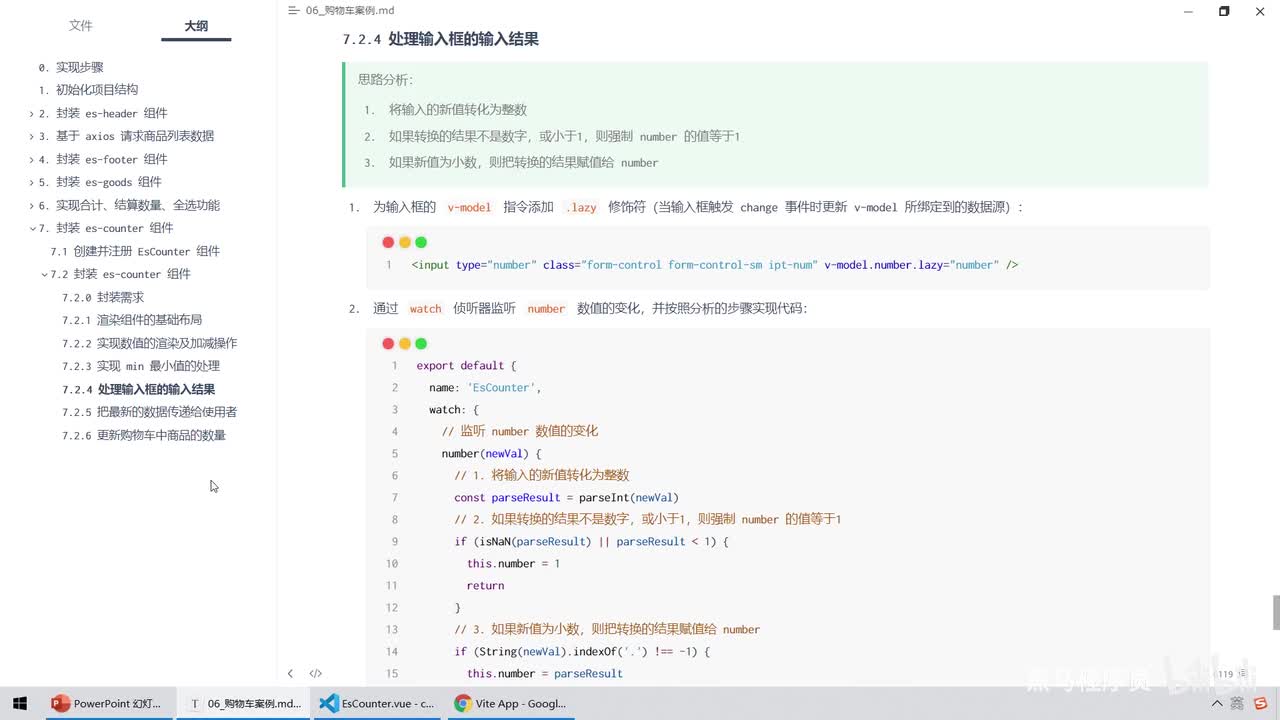The width and height of the screenshot is (1280, 720).
Task: Switch to the 大纲 sidebar tab
Action: (196, 26)
